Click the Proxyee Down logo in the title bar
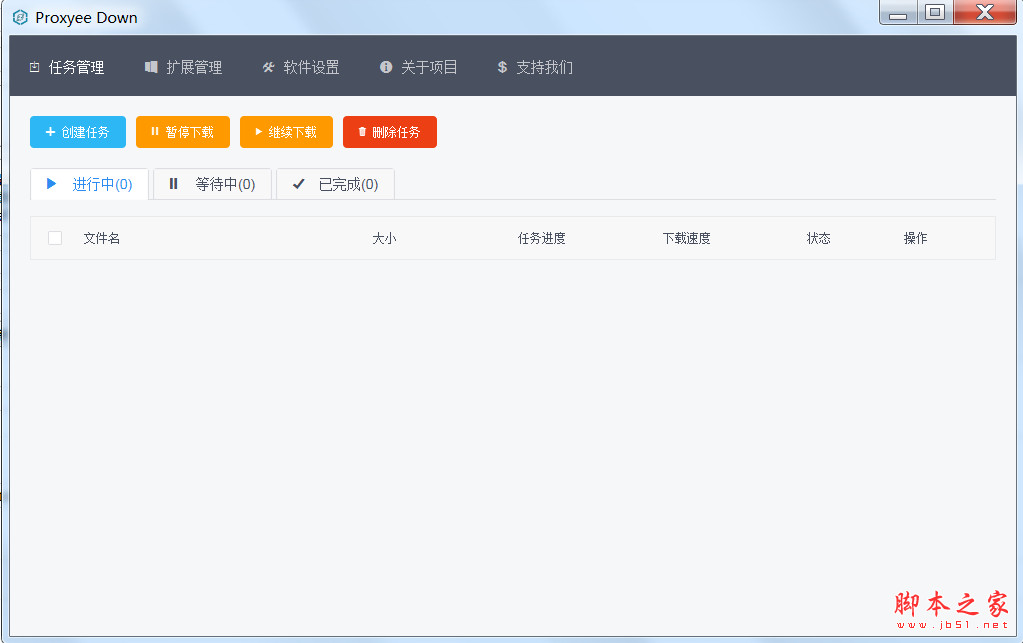The width and height of the screenshot is (1023, 643). coord(18,17)
